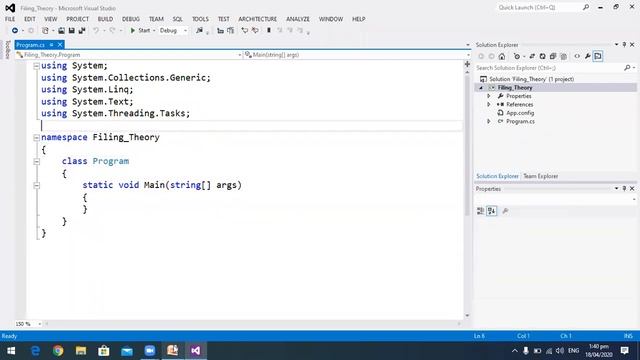The image size is (640, 360).
Task: Expand the Properties tree node
Action: pos(489,96)
